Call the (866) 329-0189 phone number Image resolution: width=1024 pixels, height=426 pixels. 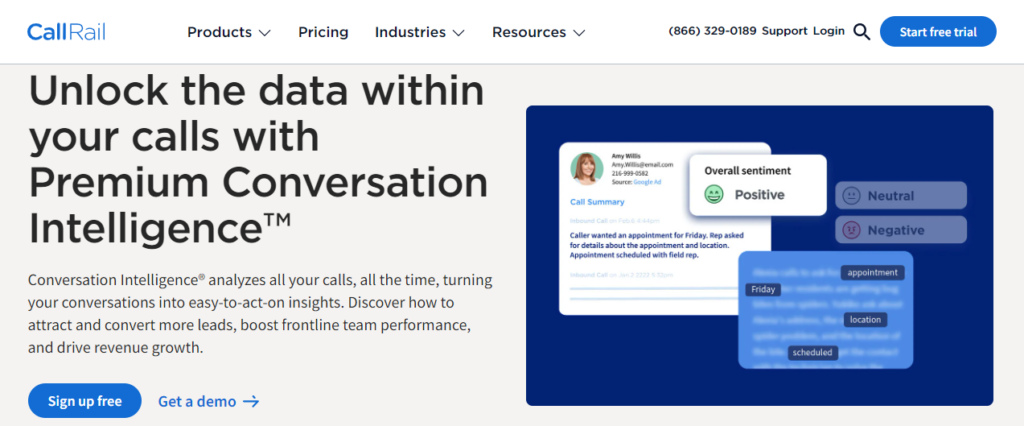coord(712,31)
